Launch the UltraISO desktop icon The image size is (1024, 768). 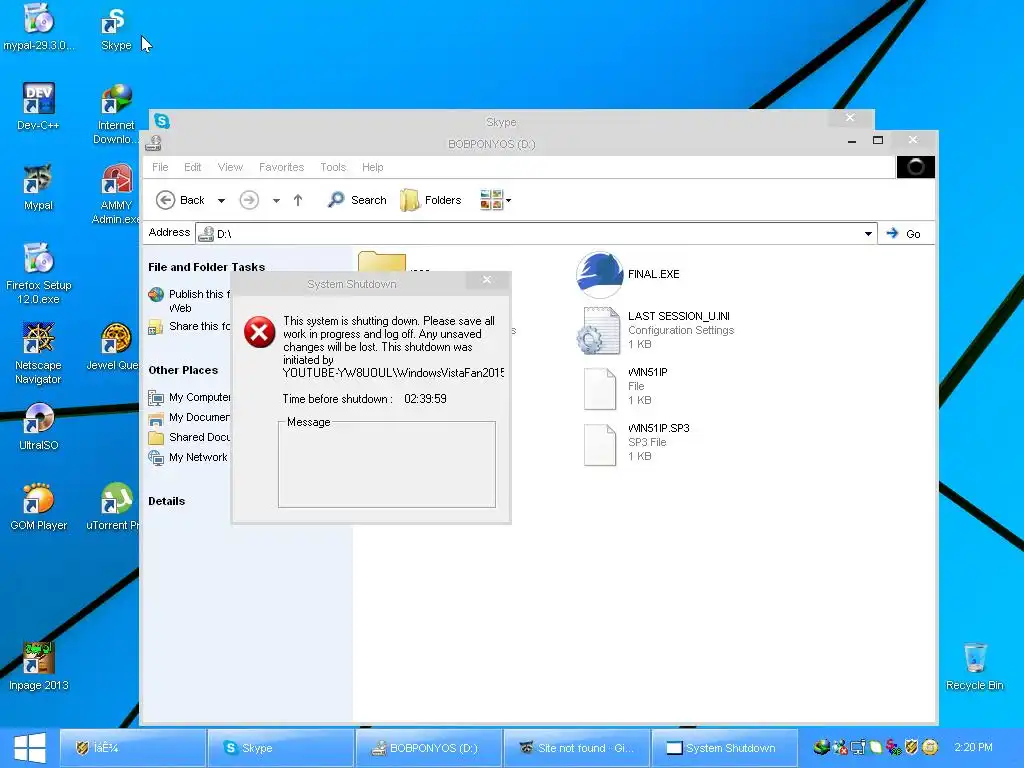(39, 426)
